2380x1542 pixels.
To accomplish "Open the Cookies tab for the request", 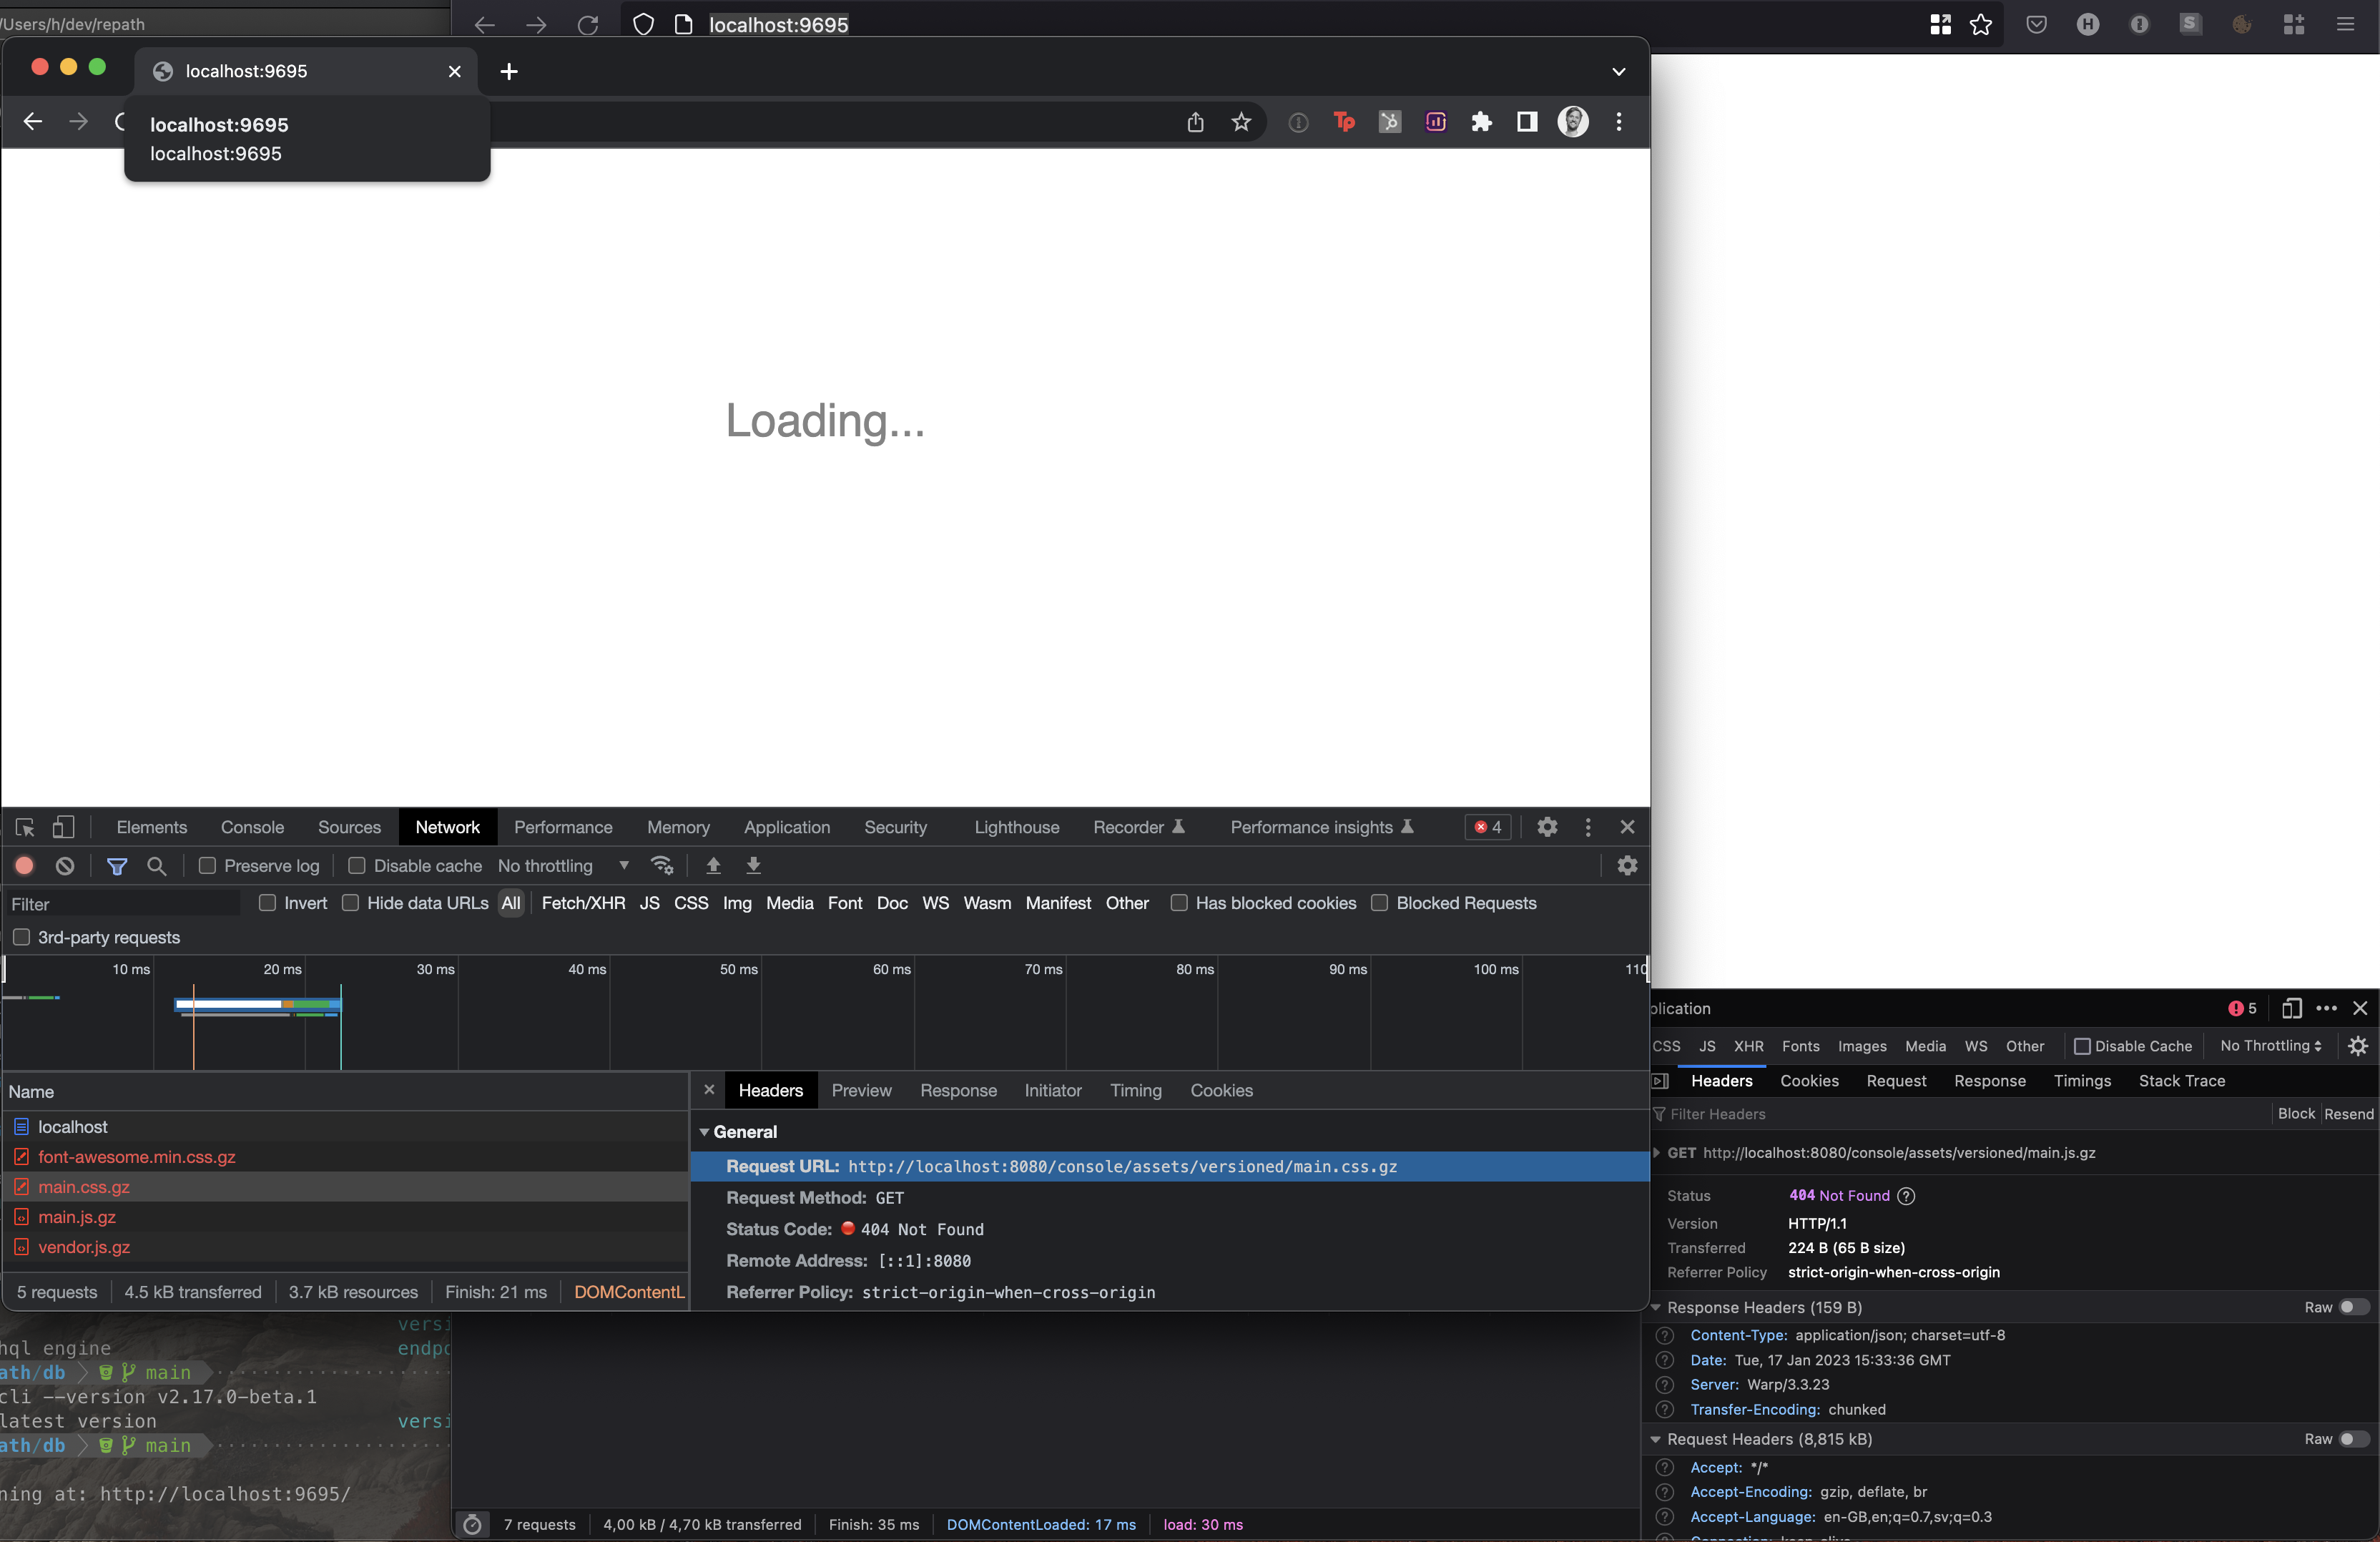I will 1222,1090.
